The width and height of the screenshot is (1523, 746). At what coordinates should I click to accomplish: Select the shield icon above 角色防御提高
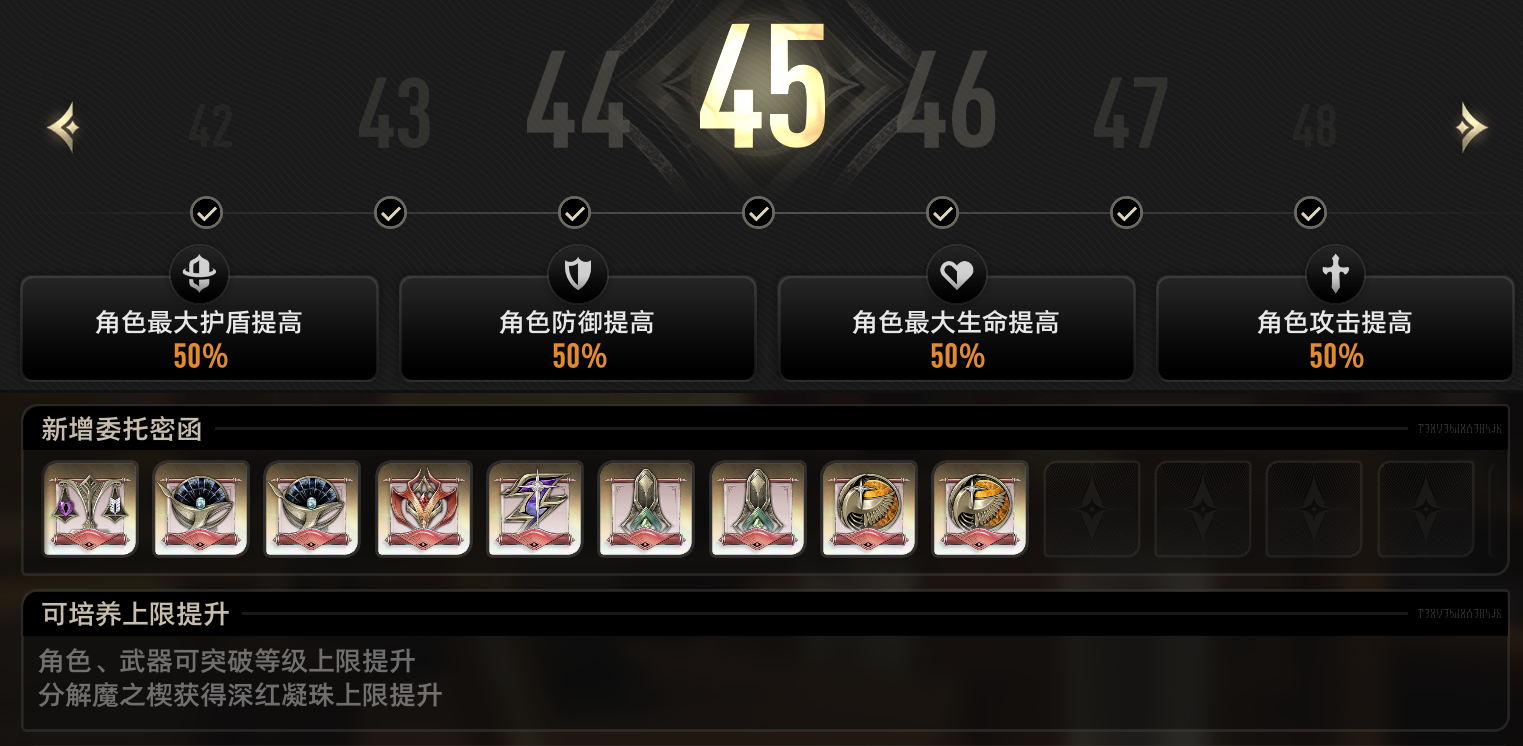point(578,274)
